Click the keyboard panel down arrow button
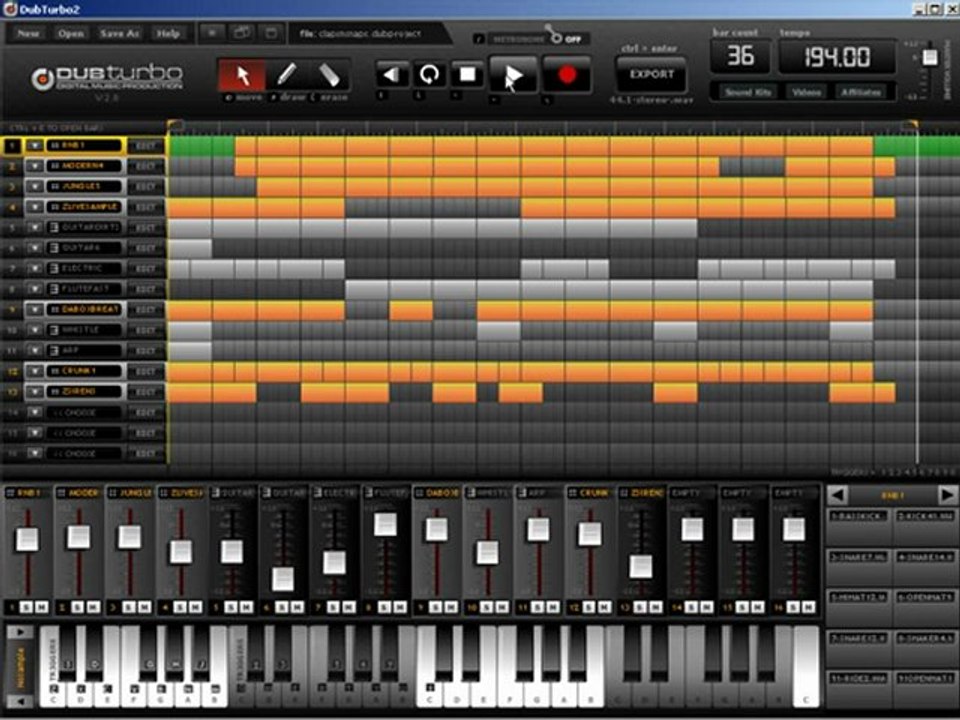Screen dimensions: 960x720 pyautogui.click(x=20, y=701)
